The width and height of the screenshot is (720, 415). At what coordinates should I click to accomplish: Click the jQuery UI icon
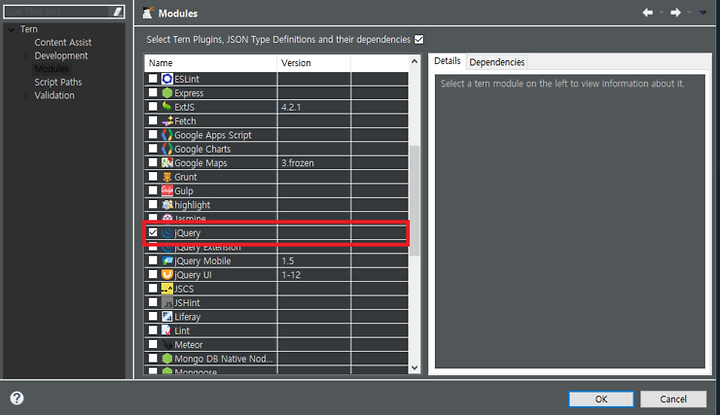click(x=167, y=275)
